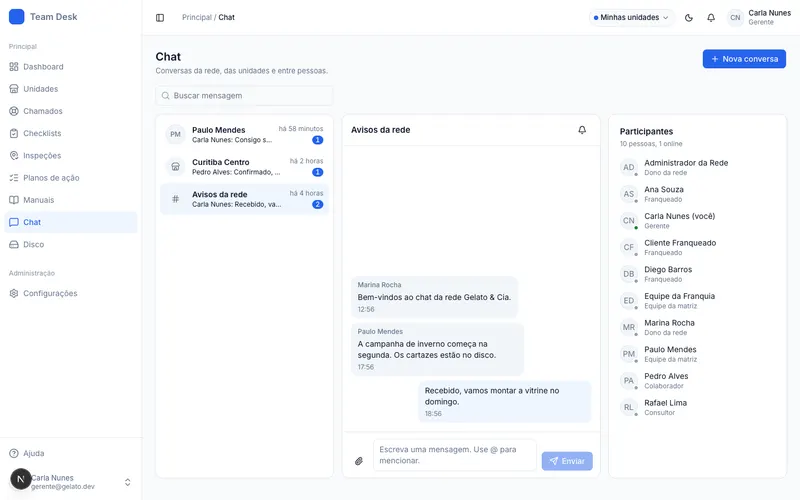800x500 pixels.
Task: Select the Curitiba Centro conversation
Action: (x=244, y=167)
